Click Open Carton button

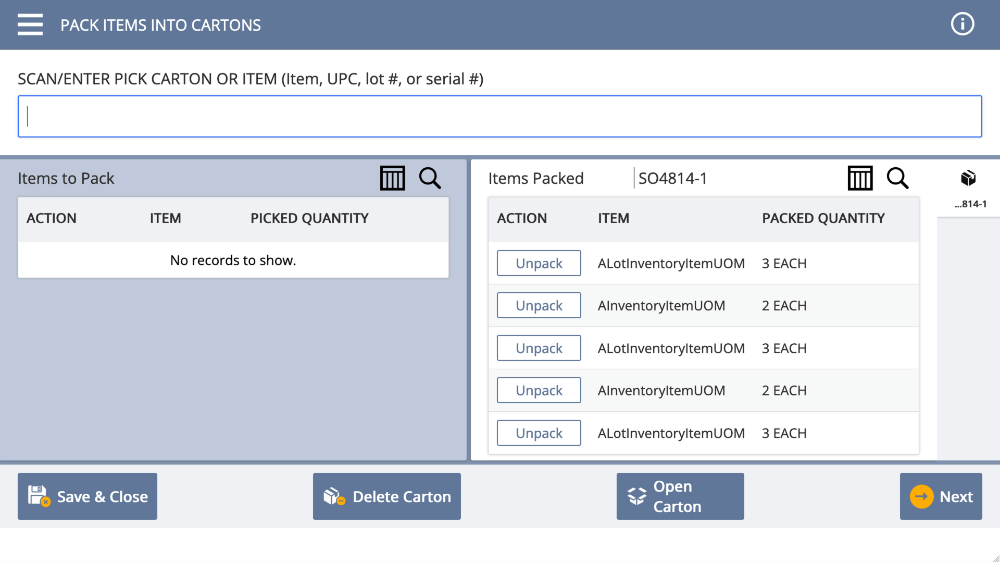click(680, 496)
